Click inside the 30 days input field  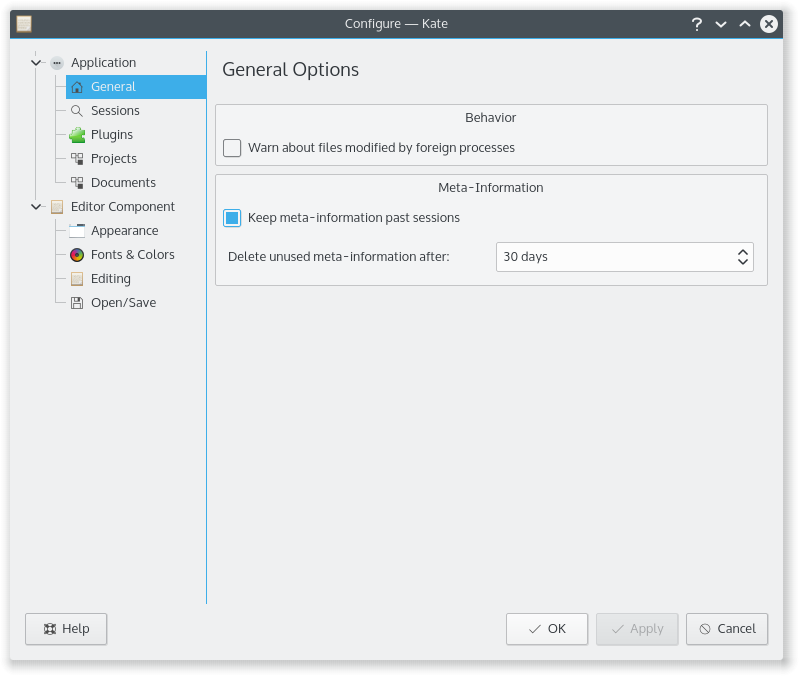click(612, 257)
